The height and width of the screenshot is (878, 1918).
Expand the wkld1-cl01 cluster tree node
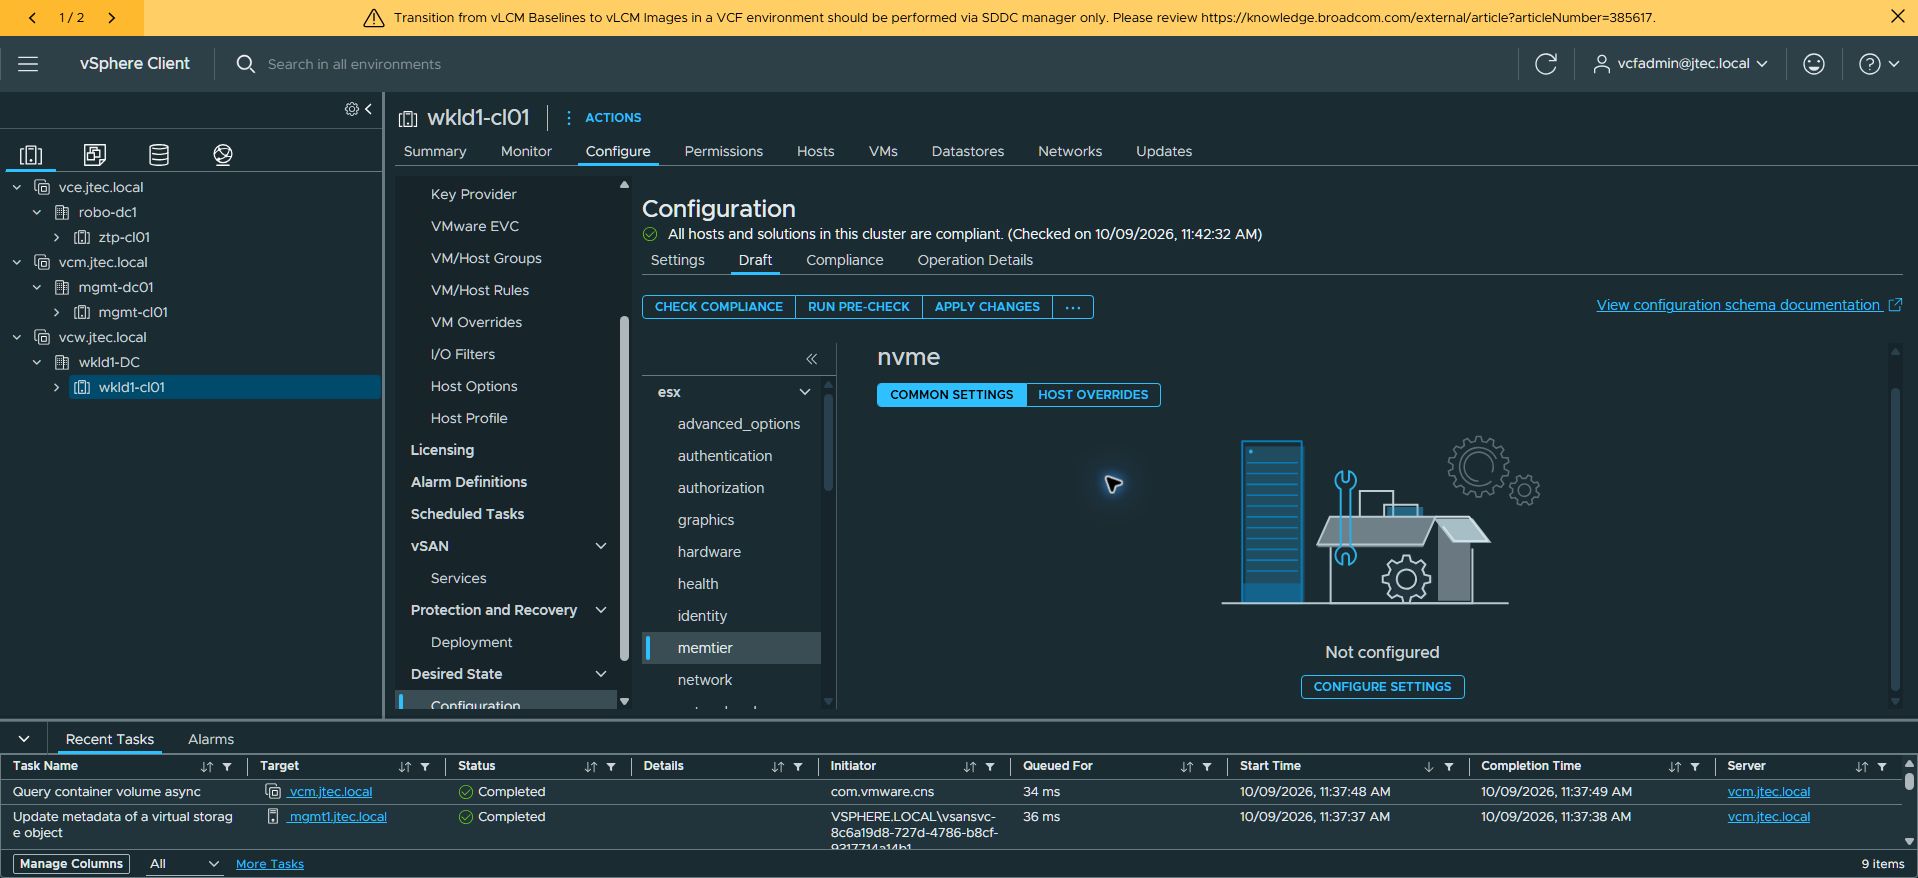point(57,387)
